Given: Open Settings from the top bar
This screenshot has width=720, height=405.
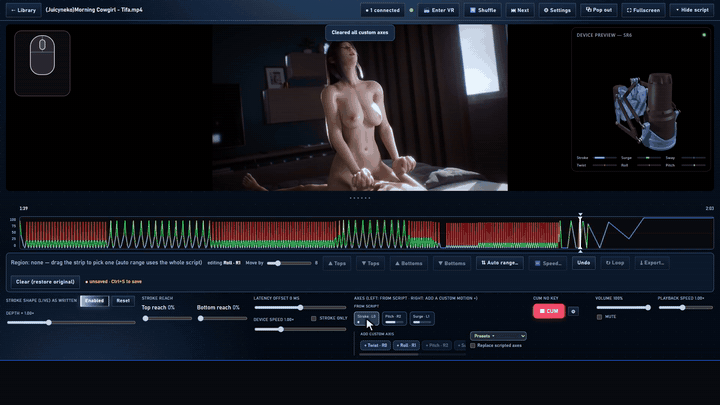Looking at the screenshot, I should pos(557,10).
